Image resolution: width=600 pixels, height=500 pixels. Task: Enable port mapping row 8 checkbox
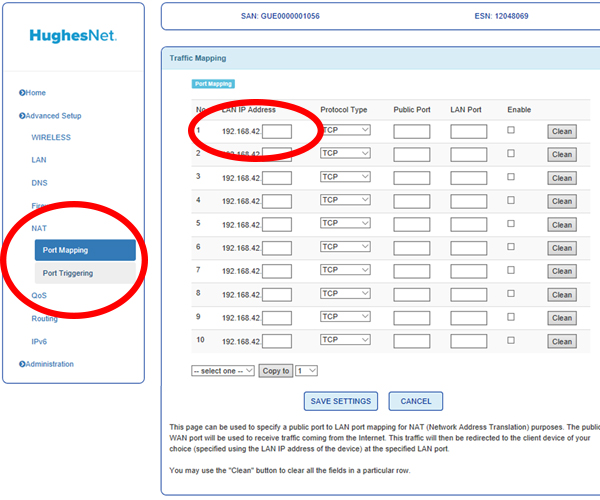coord(511,293)
